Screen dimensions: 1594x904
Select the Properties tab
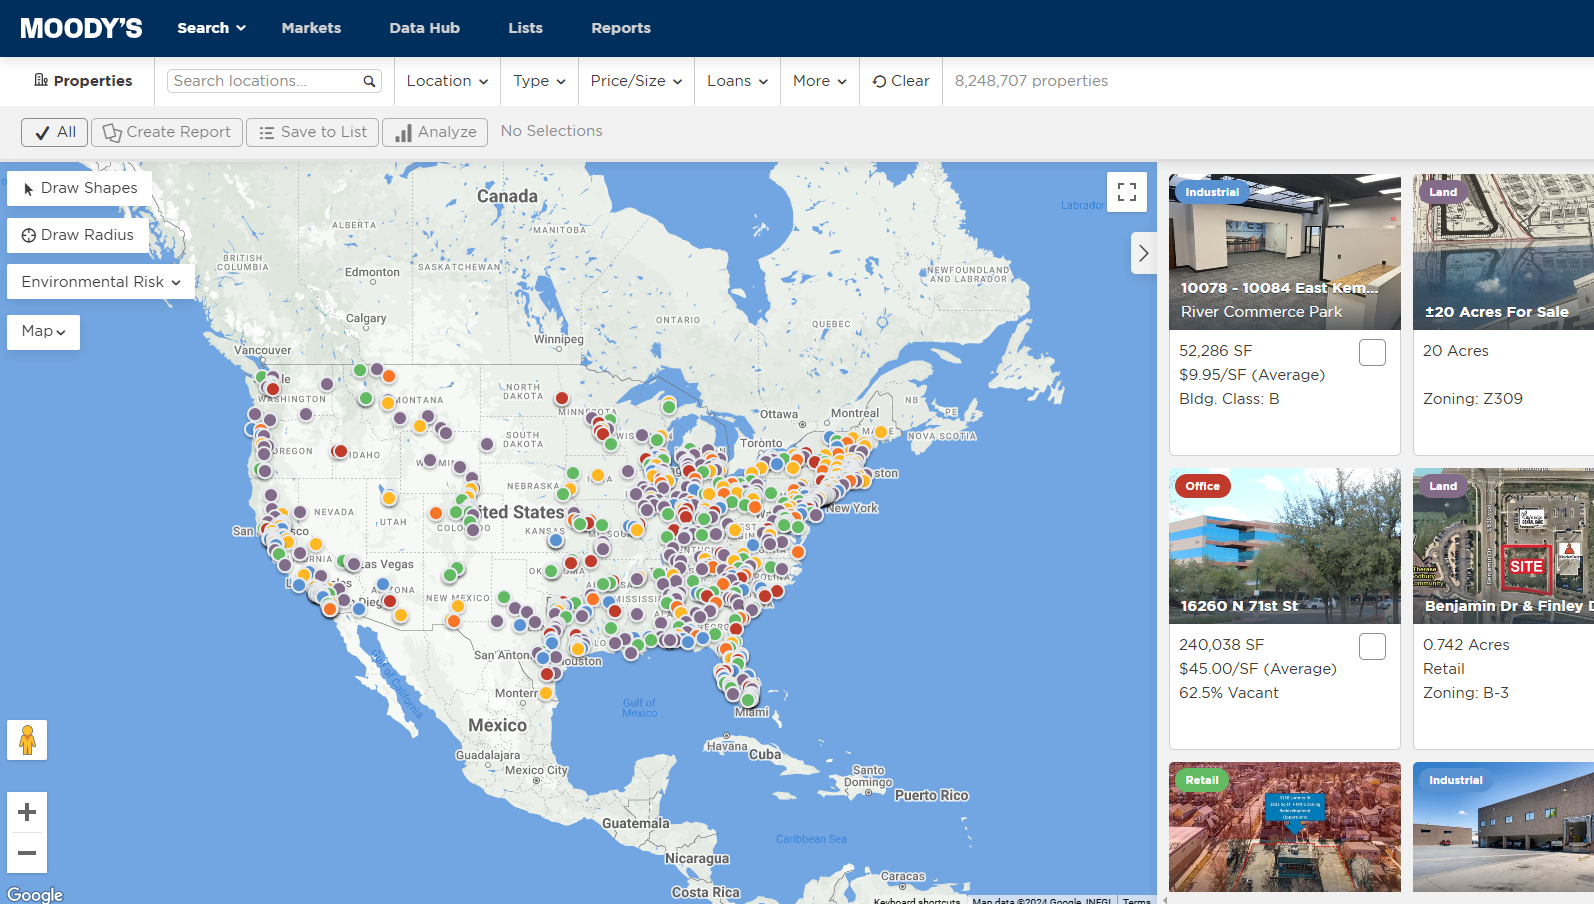pyautogui.click(x=83, y=81)
